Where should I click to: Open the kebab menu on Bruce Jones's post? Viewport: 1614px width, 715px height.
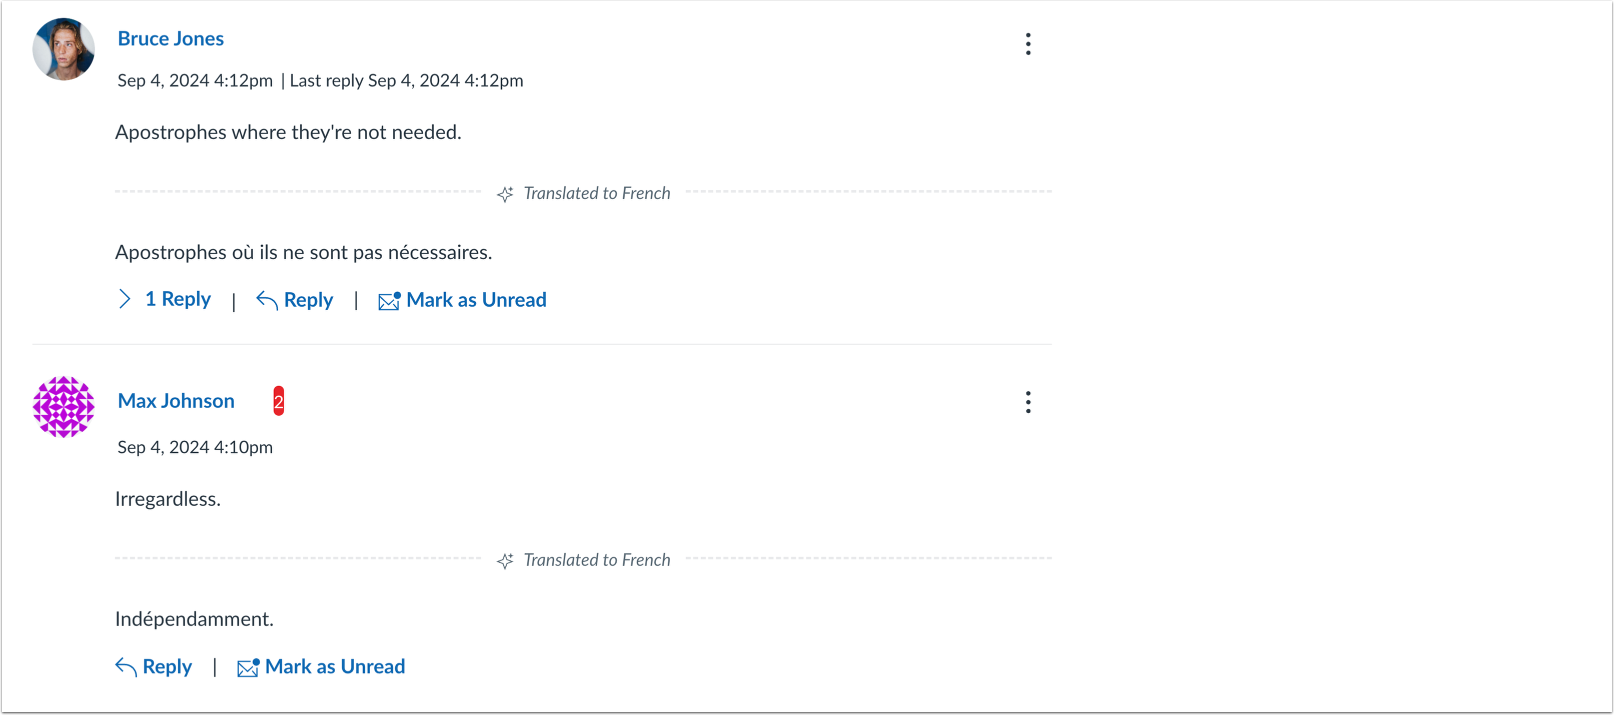(x=1028, y=43)
